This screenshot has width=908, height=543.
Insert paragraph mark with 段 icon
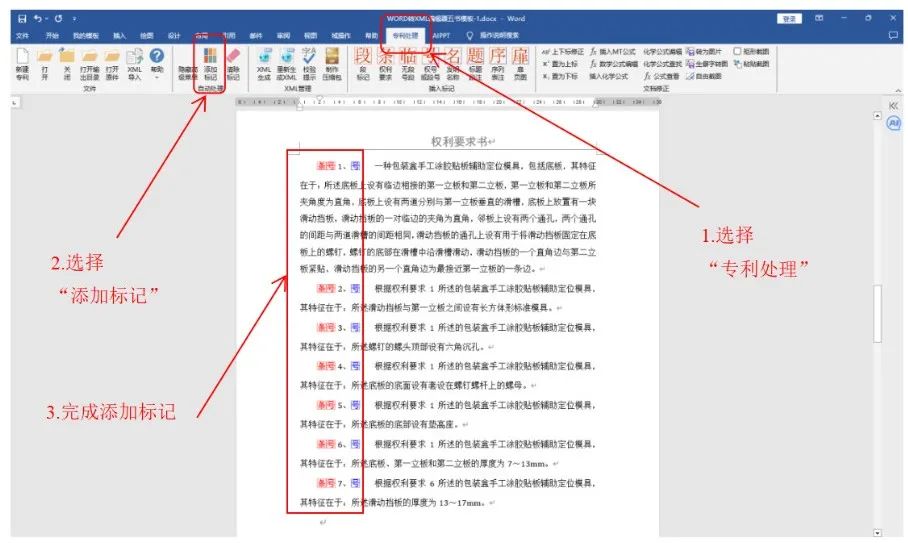click(x=363, y=64)
